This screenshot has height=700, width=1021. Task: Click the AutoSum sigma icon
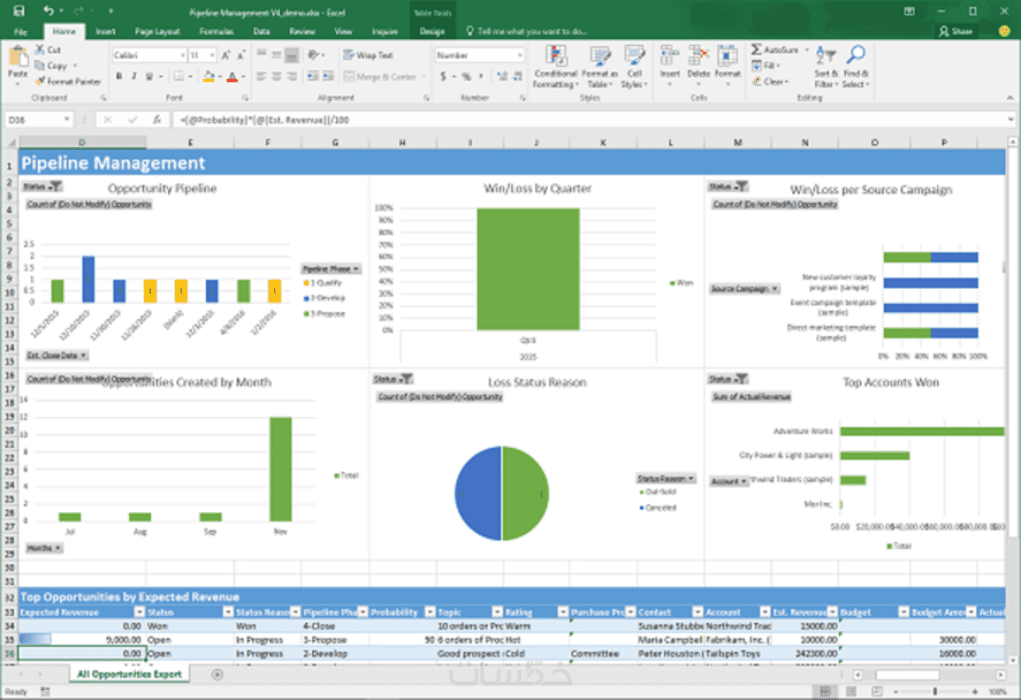coord(757,49)
